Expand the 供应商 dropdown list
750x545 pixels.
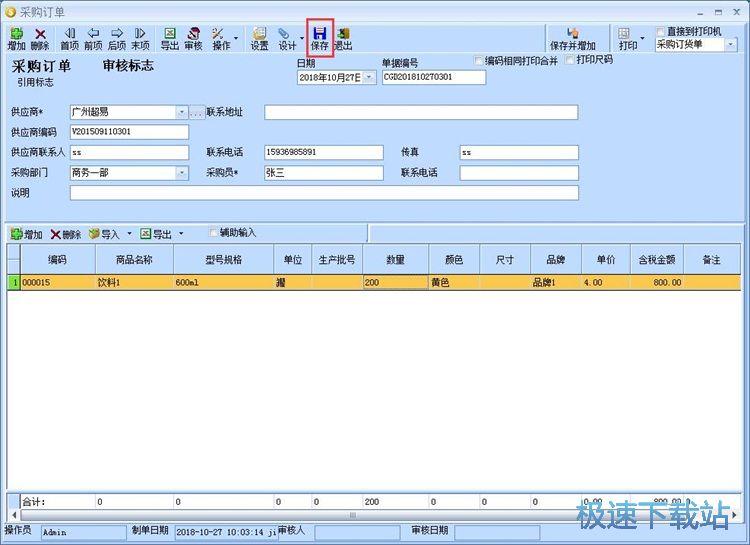tap(181, 112)
